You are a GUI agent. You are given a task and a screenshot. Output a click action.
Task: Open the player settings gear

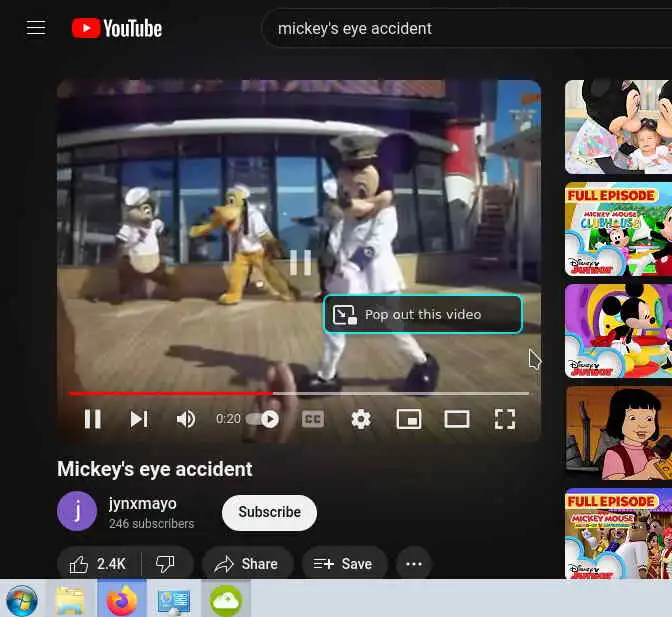tap(361, 419)
